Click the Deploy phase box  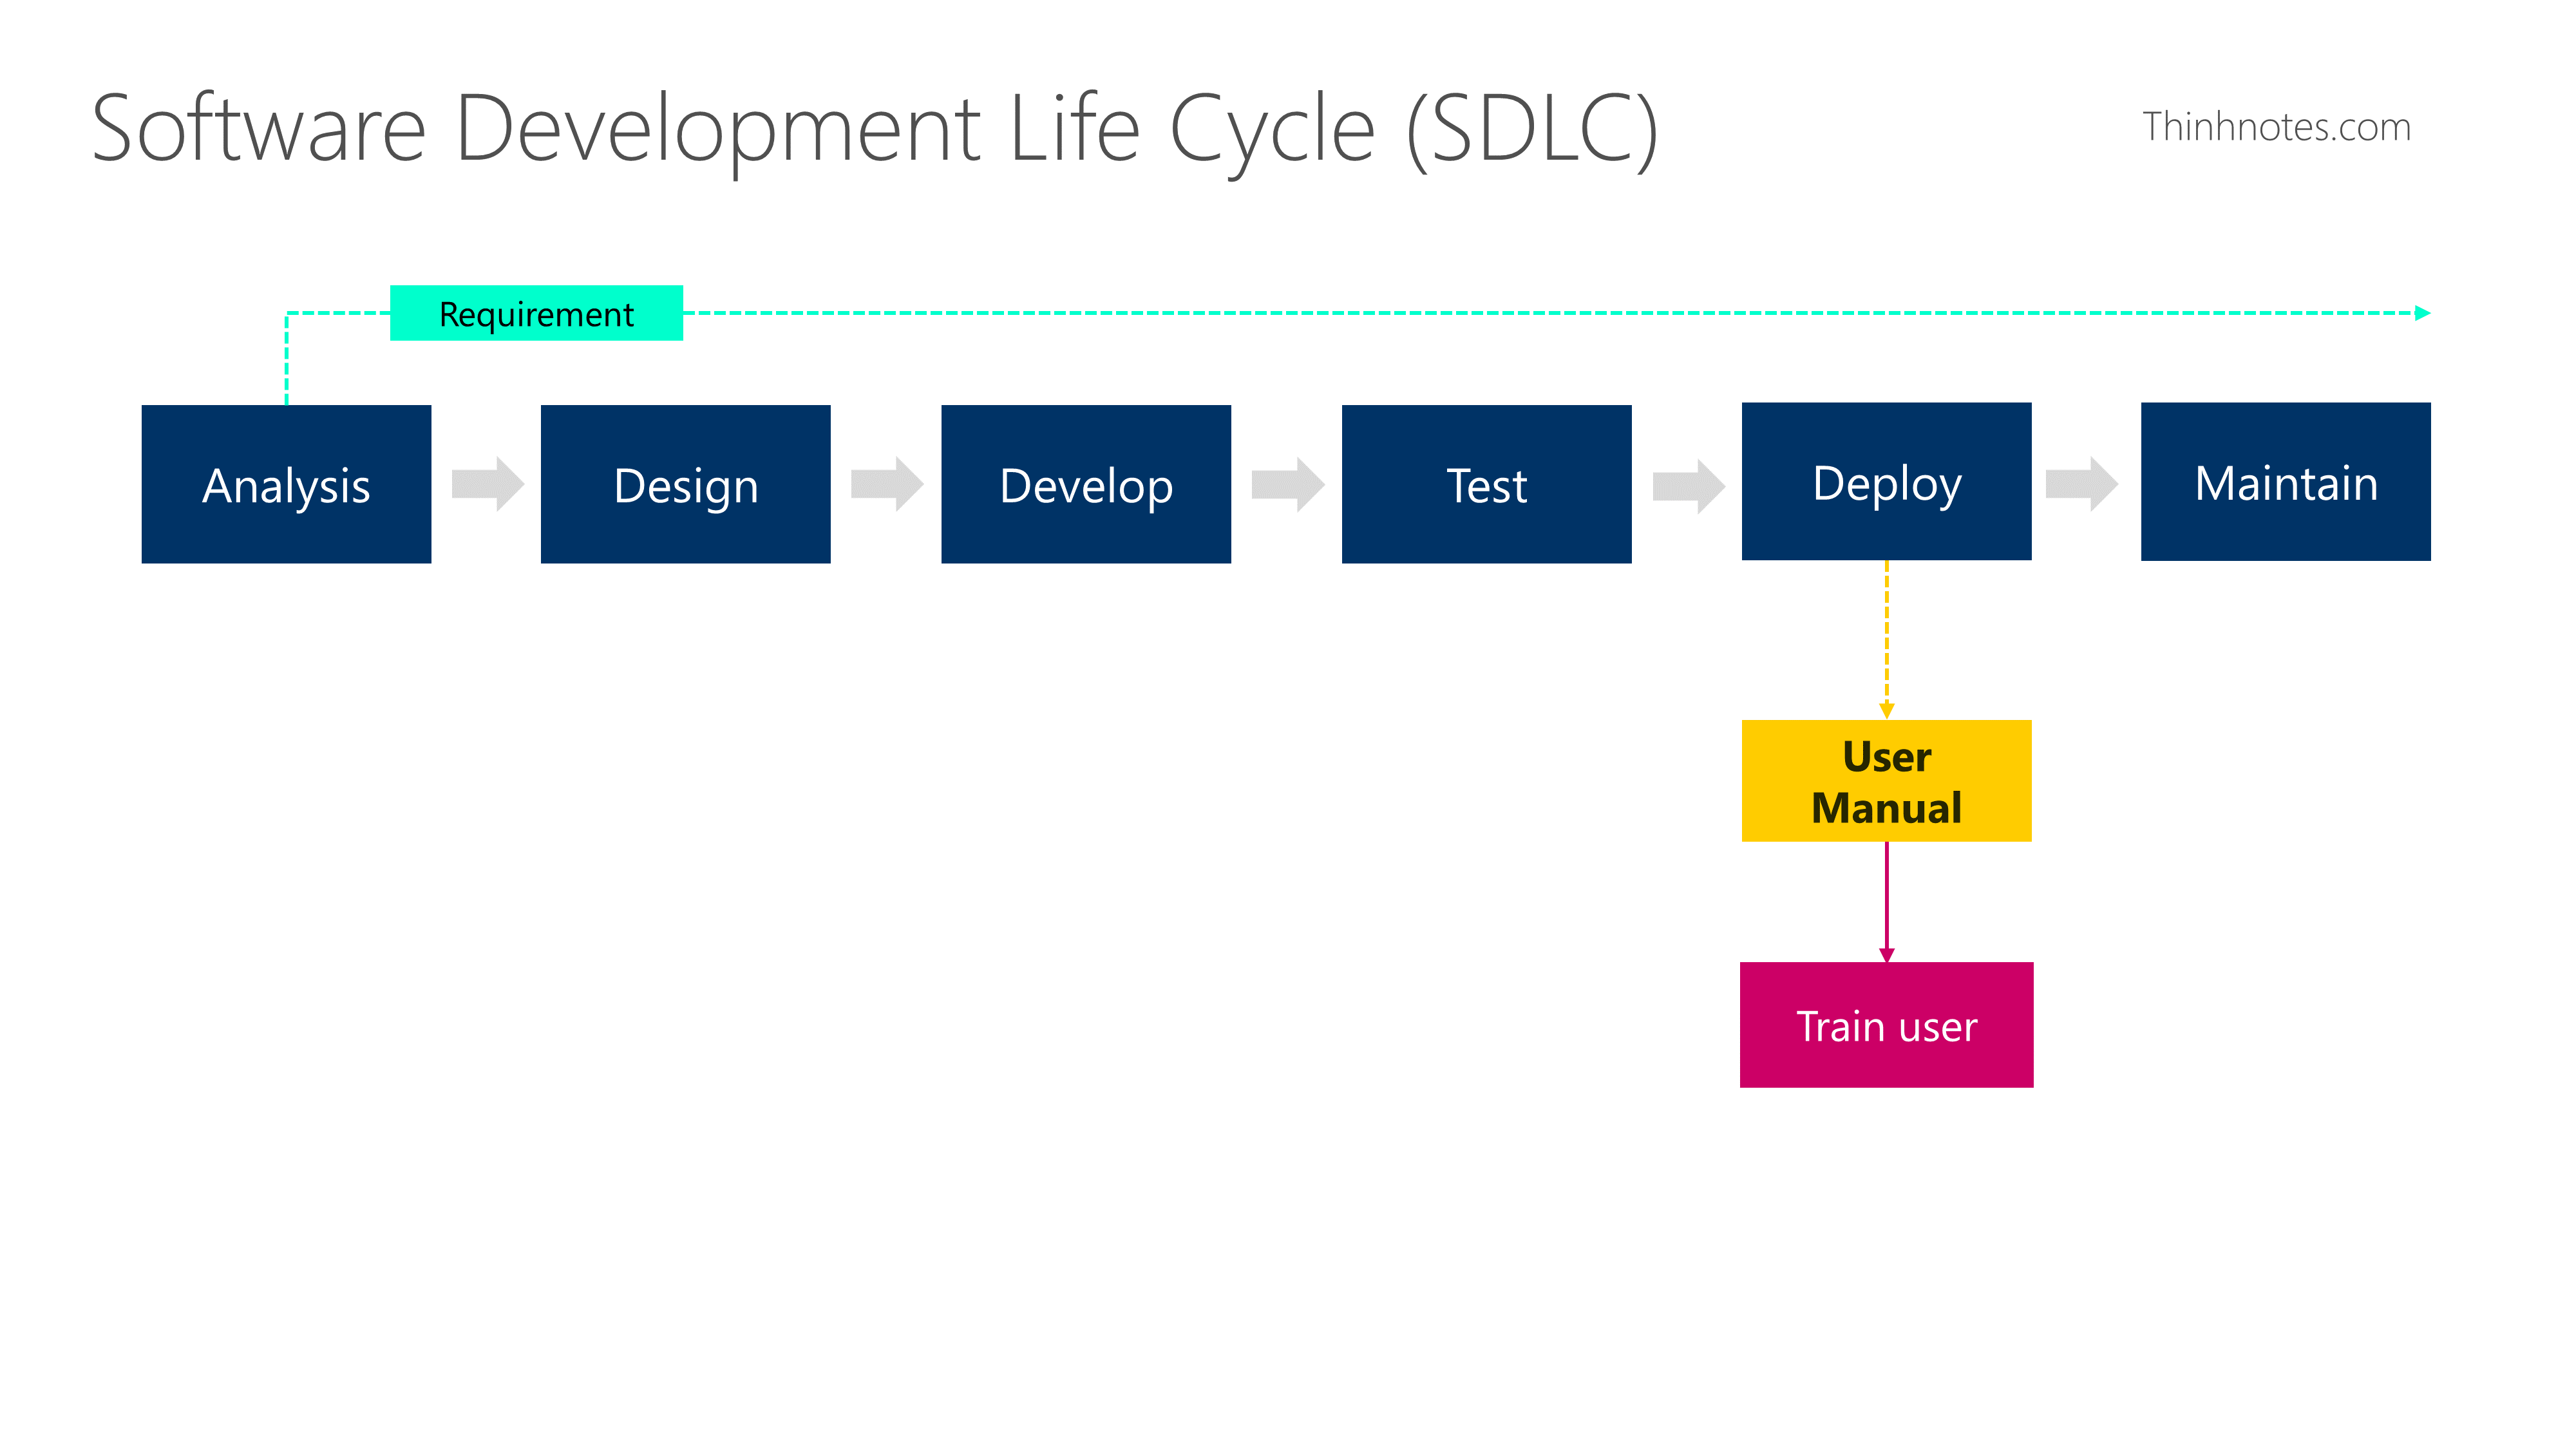pyautogui.click(x=1886, y=481)
